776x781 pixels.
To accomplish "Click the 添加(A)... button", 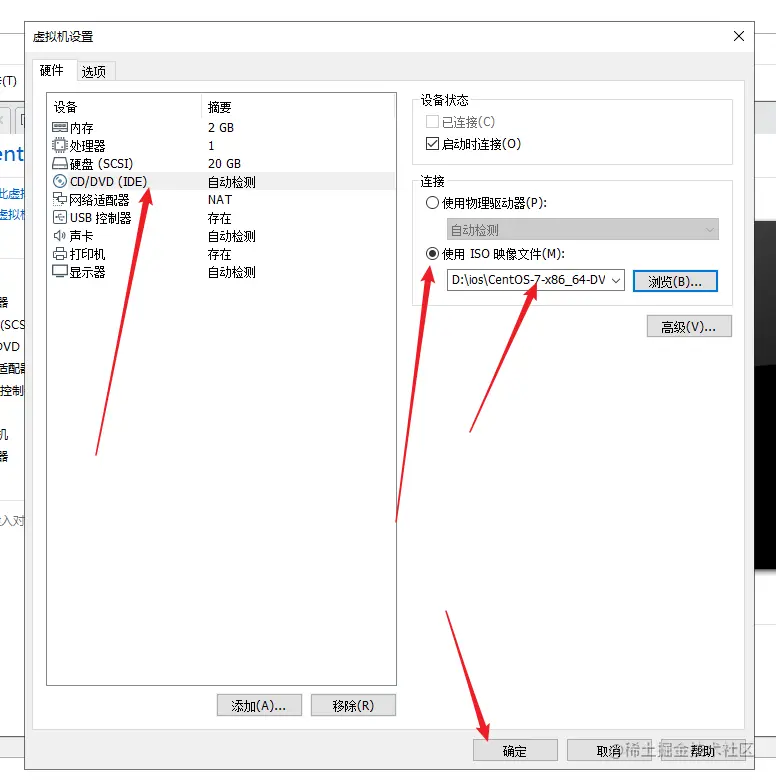I will tap(259, 705).
